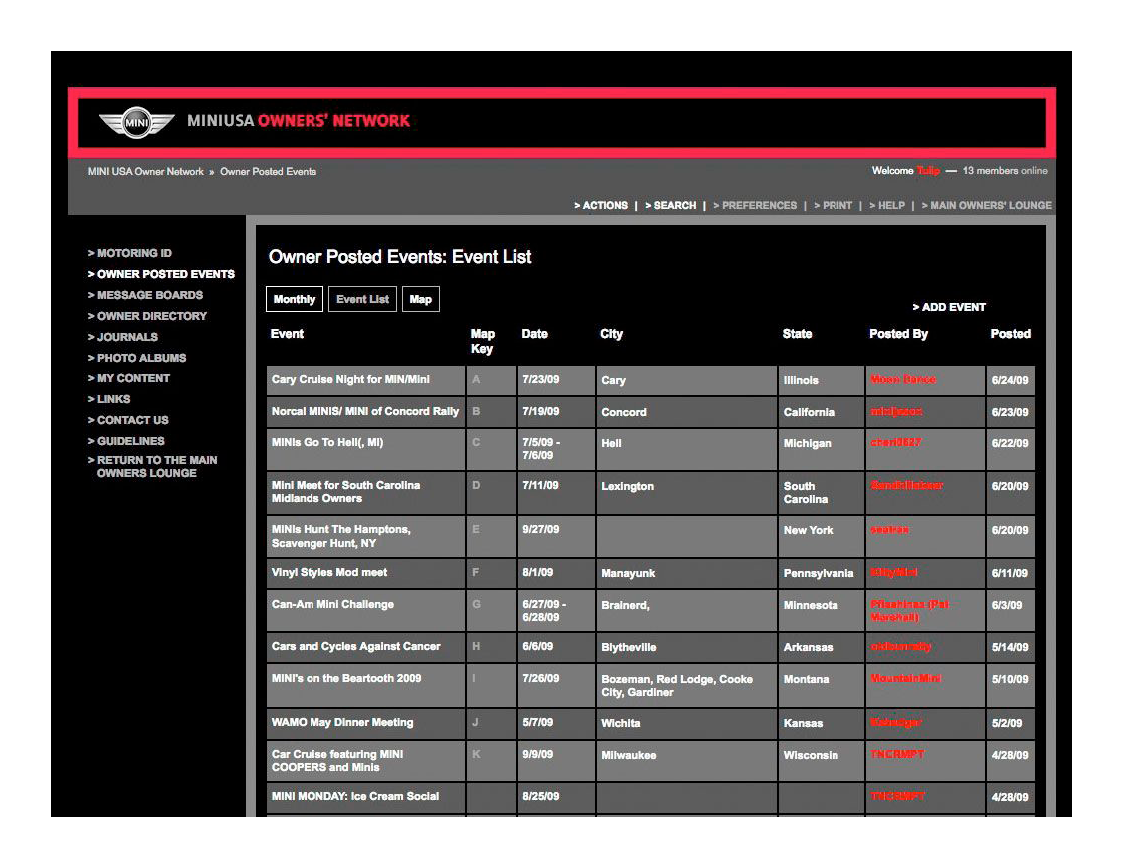
Task: Click the State column header
Action: (797, 334)
